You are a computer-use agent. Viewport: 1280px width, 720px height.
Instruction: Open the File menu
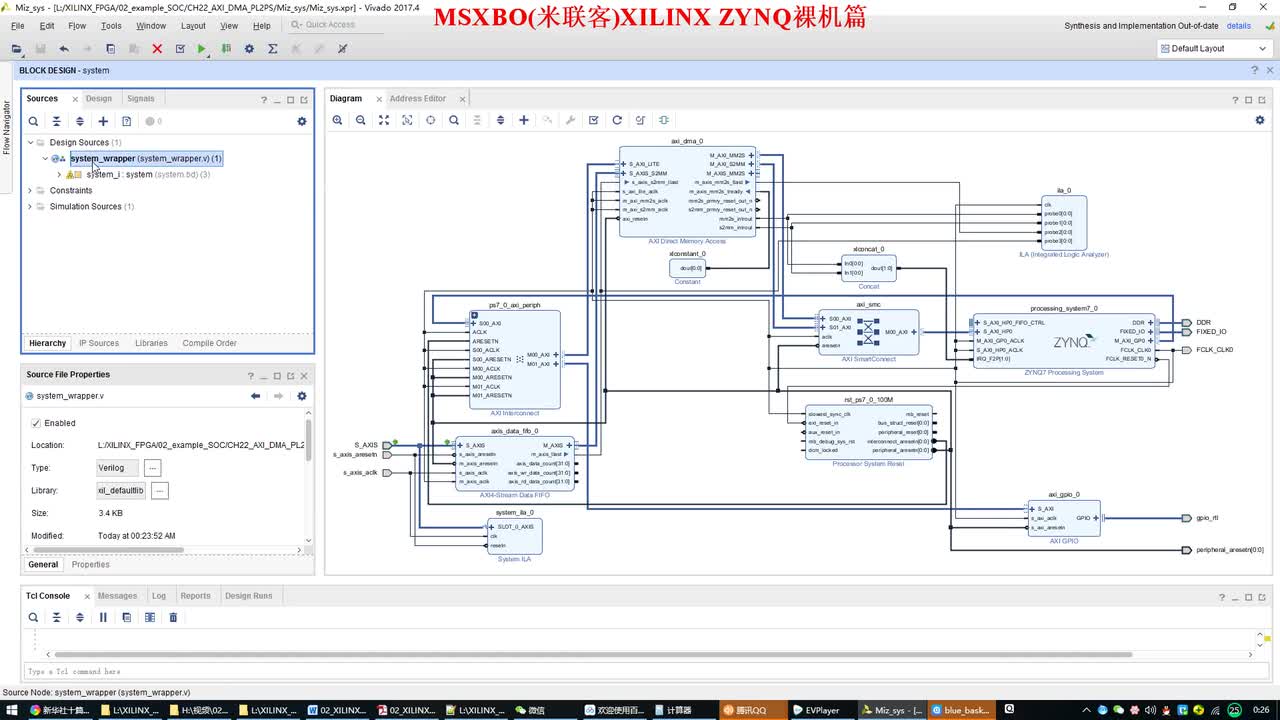[x=17, y=26]
